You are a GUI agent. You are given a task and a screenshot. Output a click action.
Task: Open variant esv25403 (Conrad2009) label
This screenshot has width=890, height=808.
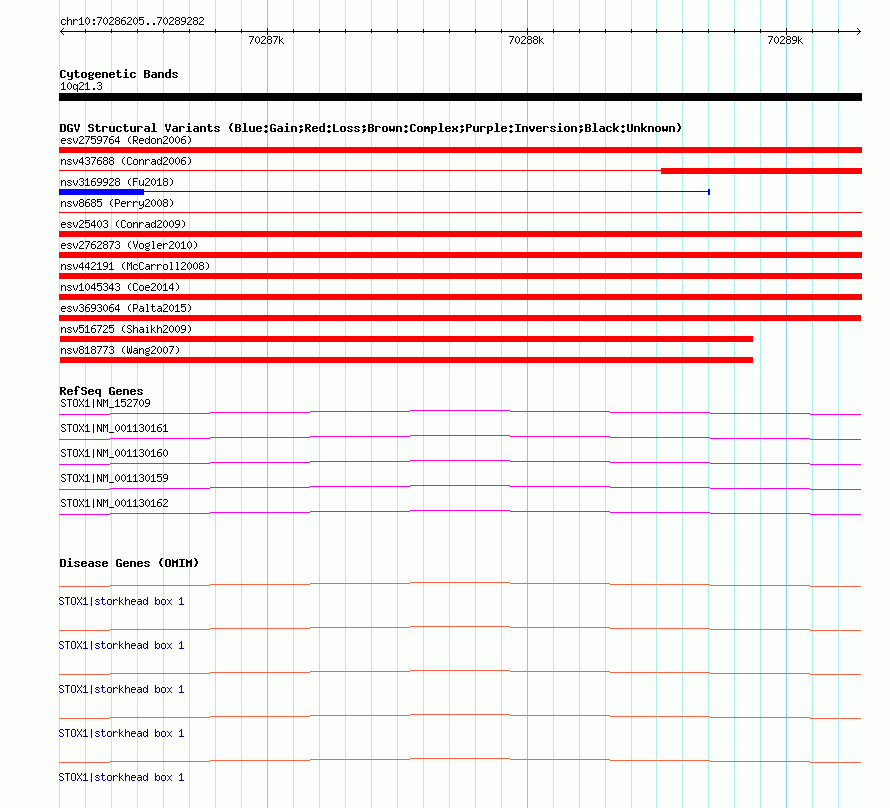pyautogui.click(x=123, y=224)
